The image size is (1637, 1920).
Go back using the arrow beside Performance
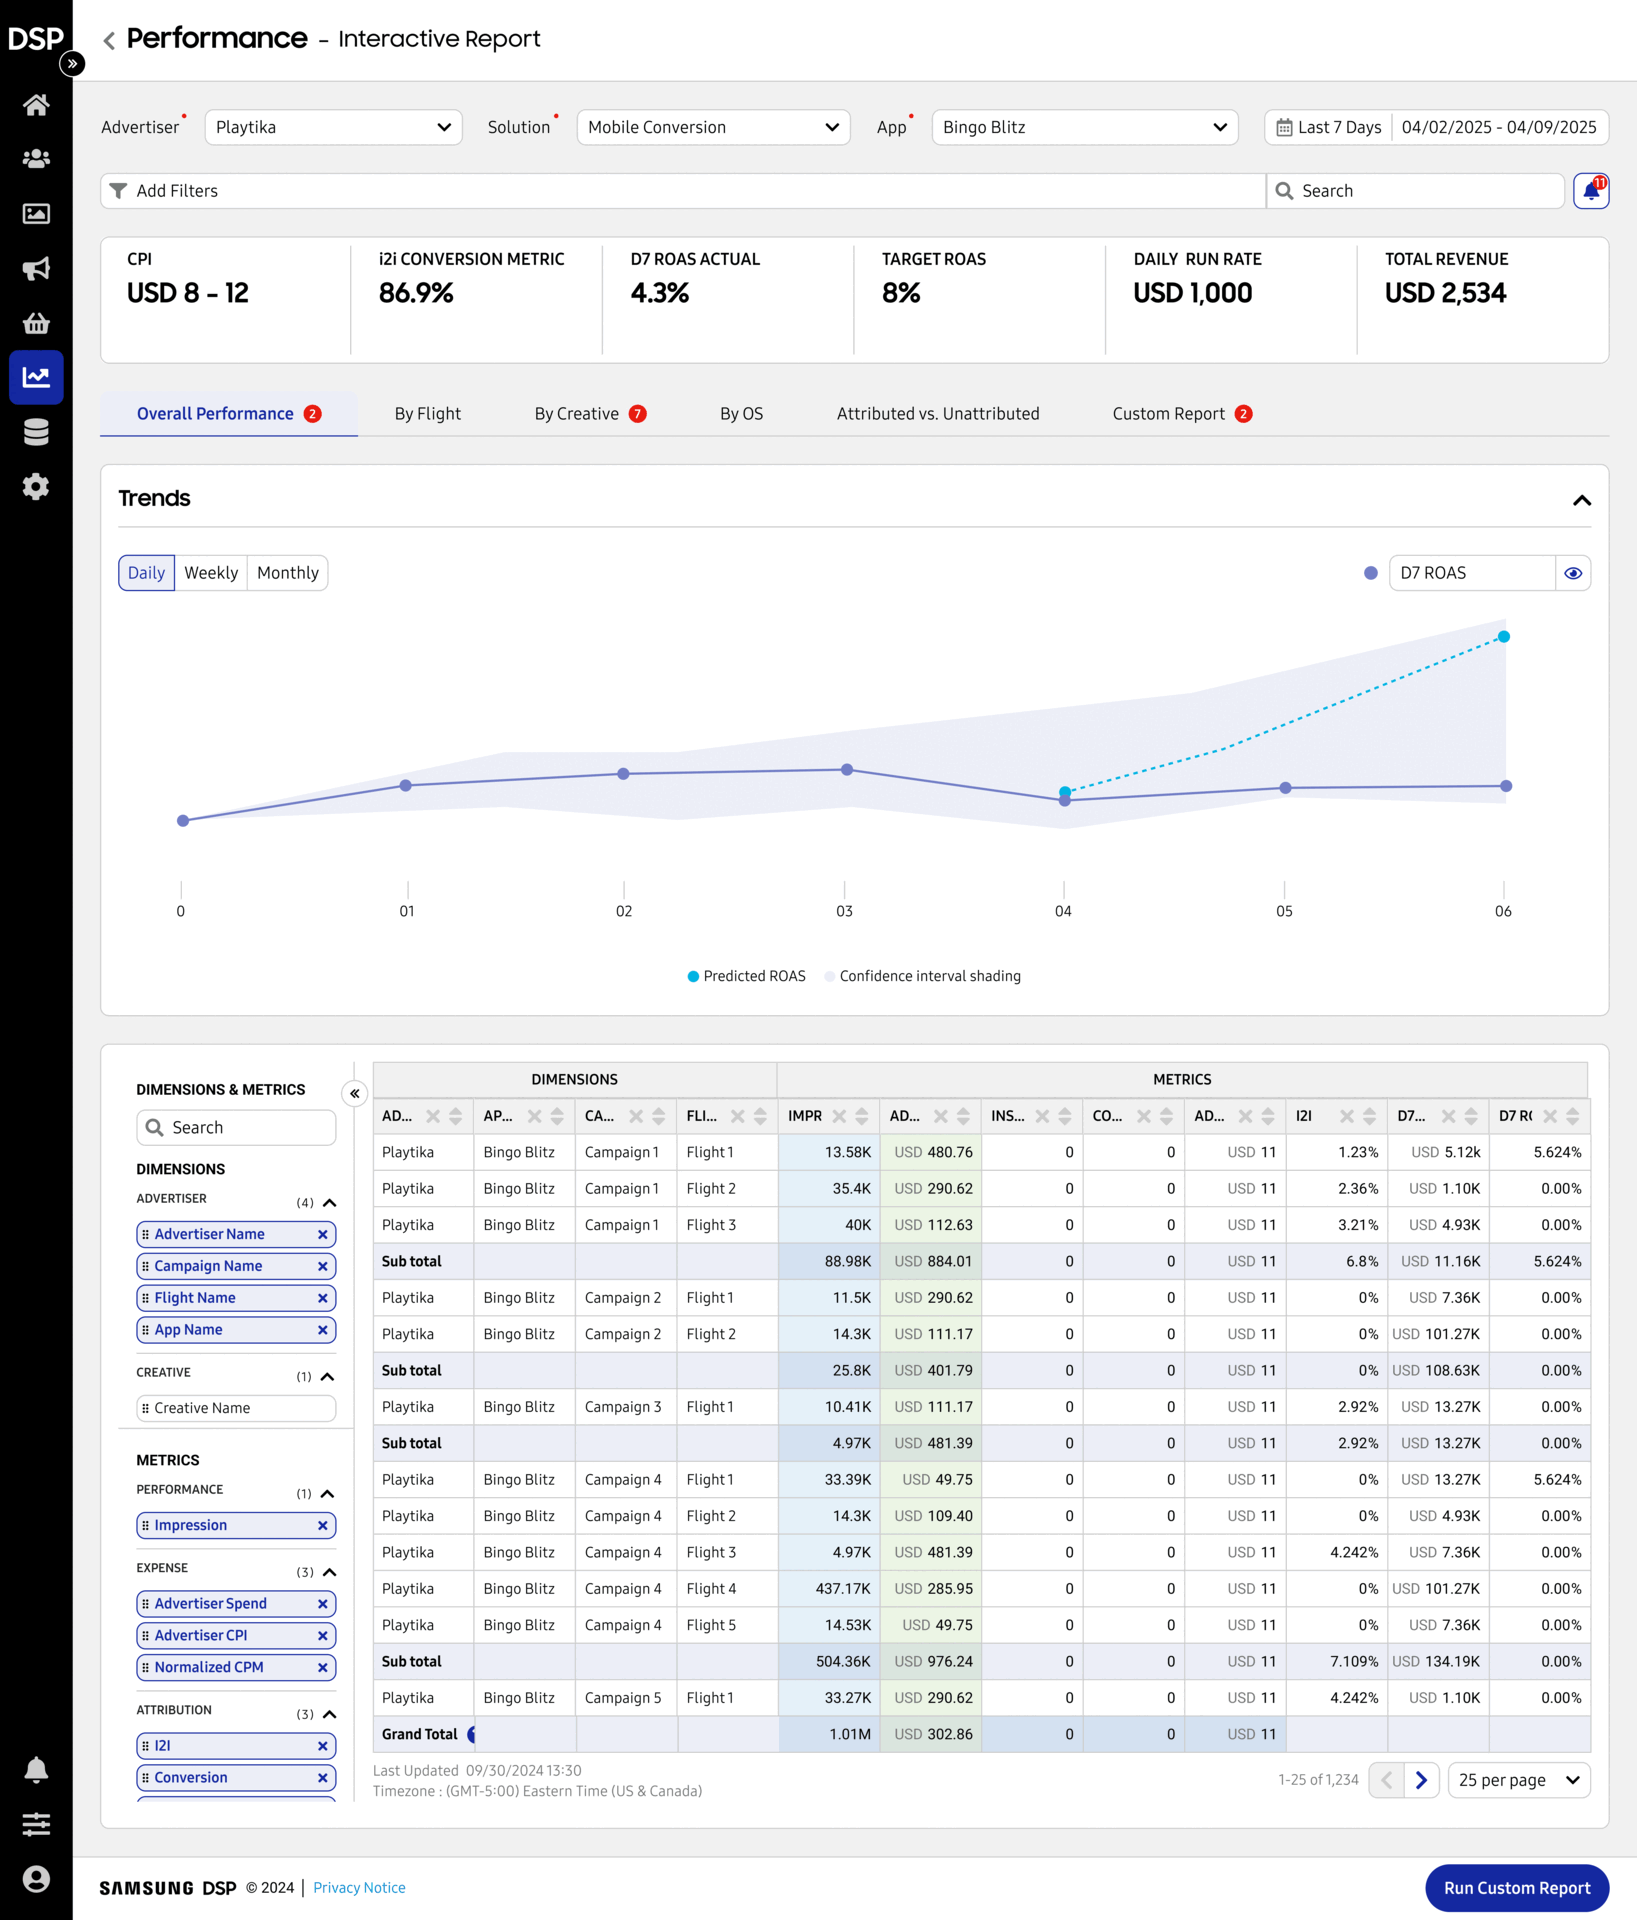click(x=109, y=40)
